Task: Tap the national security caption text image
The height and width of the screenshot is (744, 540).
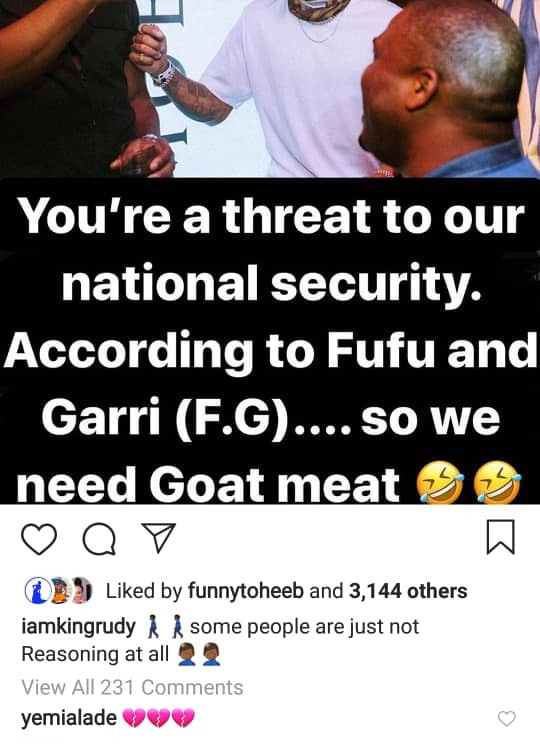Action: 270,341
